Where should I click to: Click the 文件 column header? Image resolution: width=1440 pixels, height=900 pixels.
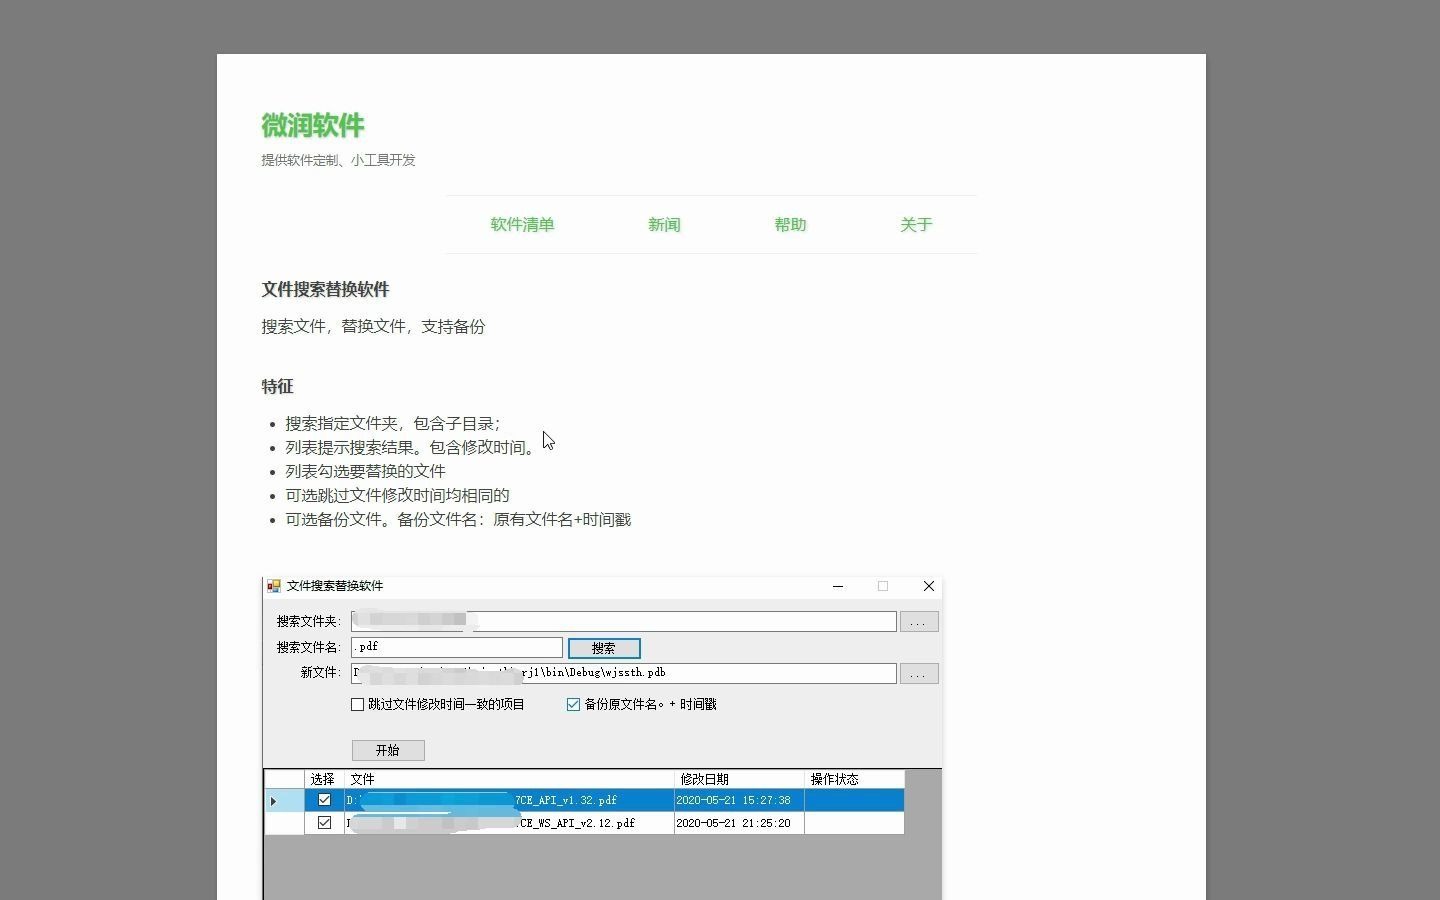coord(509,779)
